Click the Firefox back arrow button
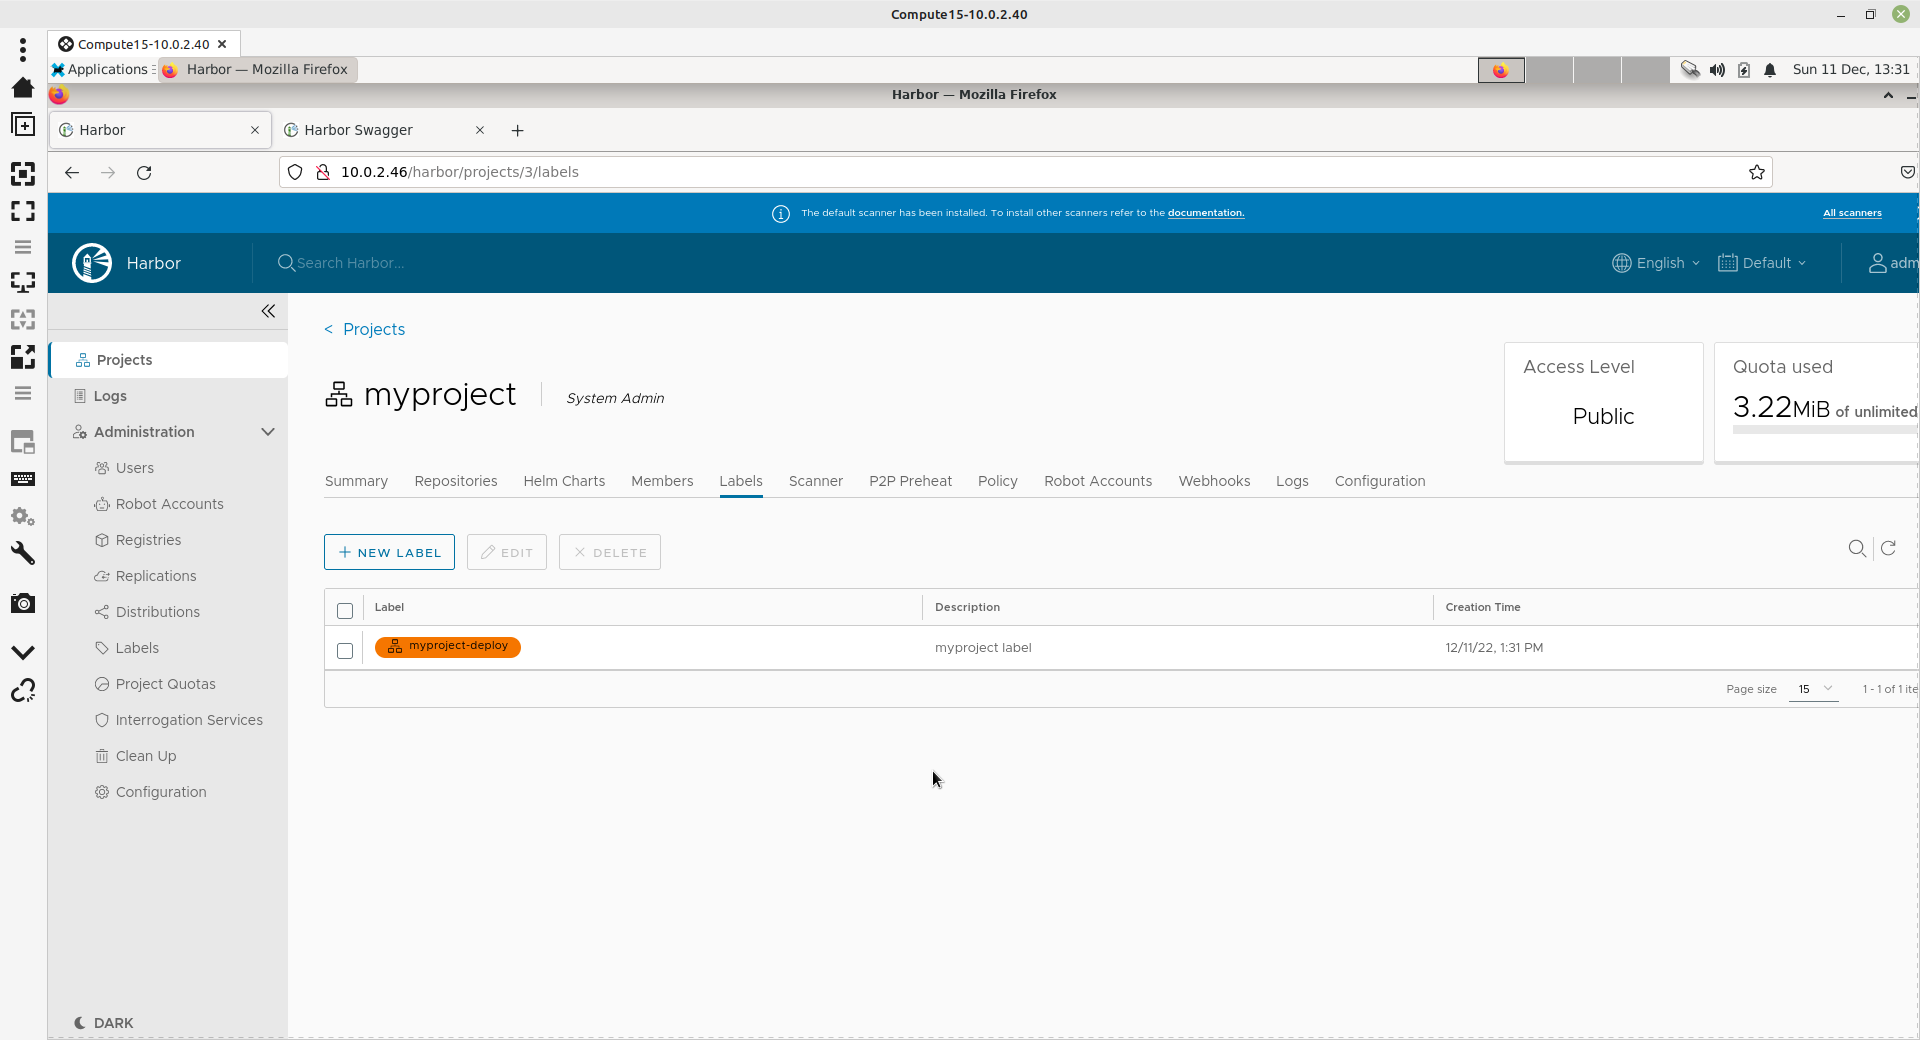The width and height of the screenshot is (1920, 1040). 72,172
